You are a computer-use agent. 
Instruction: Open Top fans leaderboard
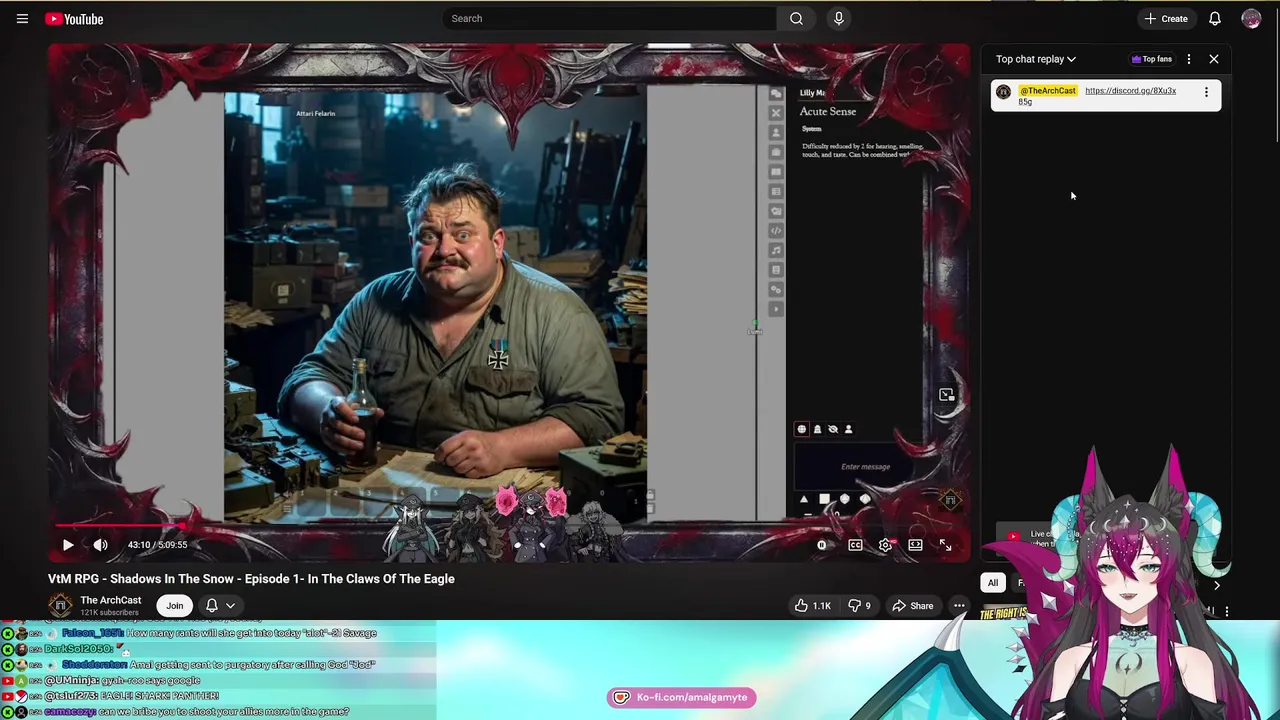[x=1152, y=59]
